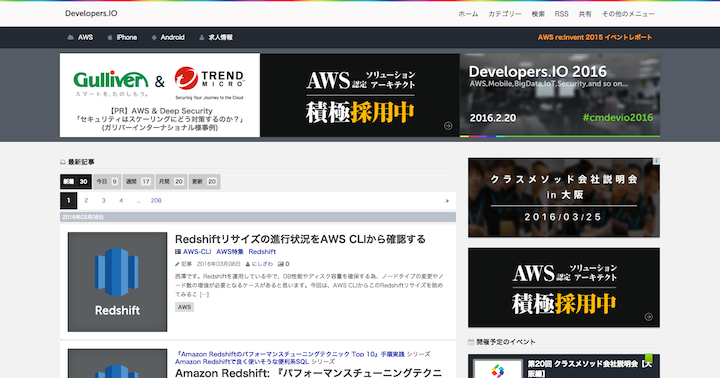Select the 今日 tab with 9 articles
Viewport: 720px width, 378px height.
[x=107, y=181]
